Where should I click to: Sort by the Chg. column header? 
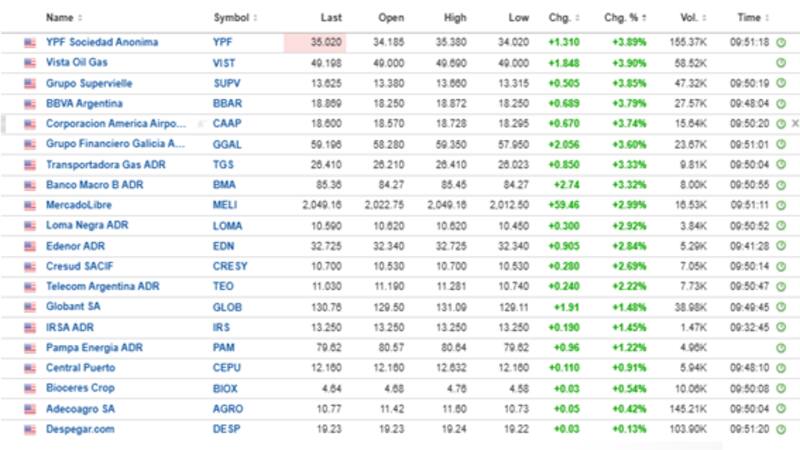561,17
